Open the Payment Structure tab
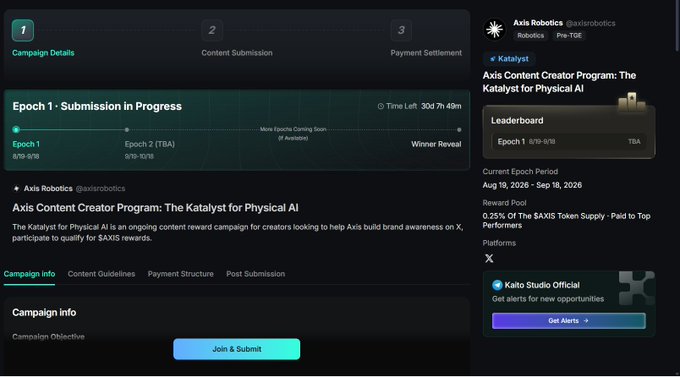The image size is (680, 377). pos(180,274)
